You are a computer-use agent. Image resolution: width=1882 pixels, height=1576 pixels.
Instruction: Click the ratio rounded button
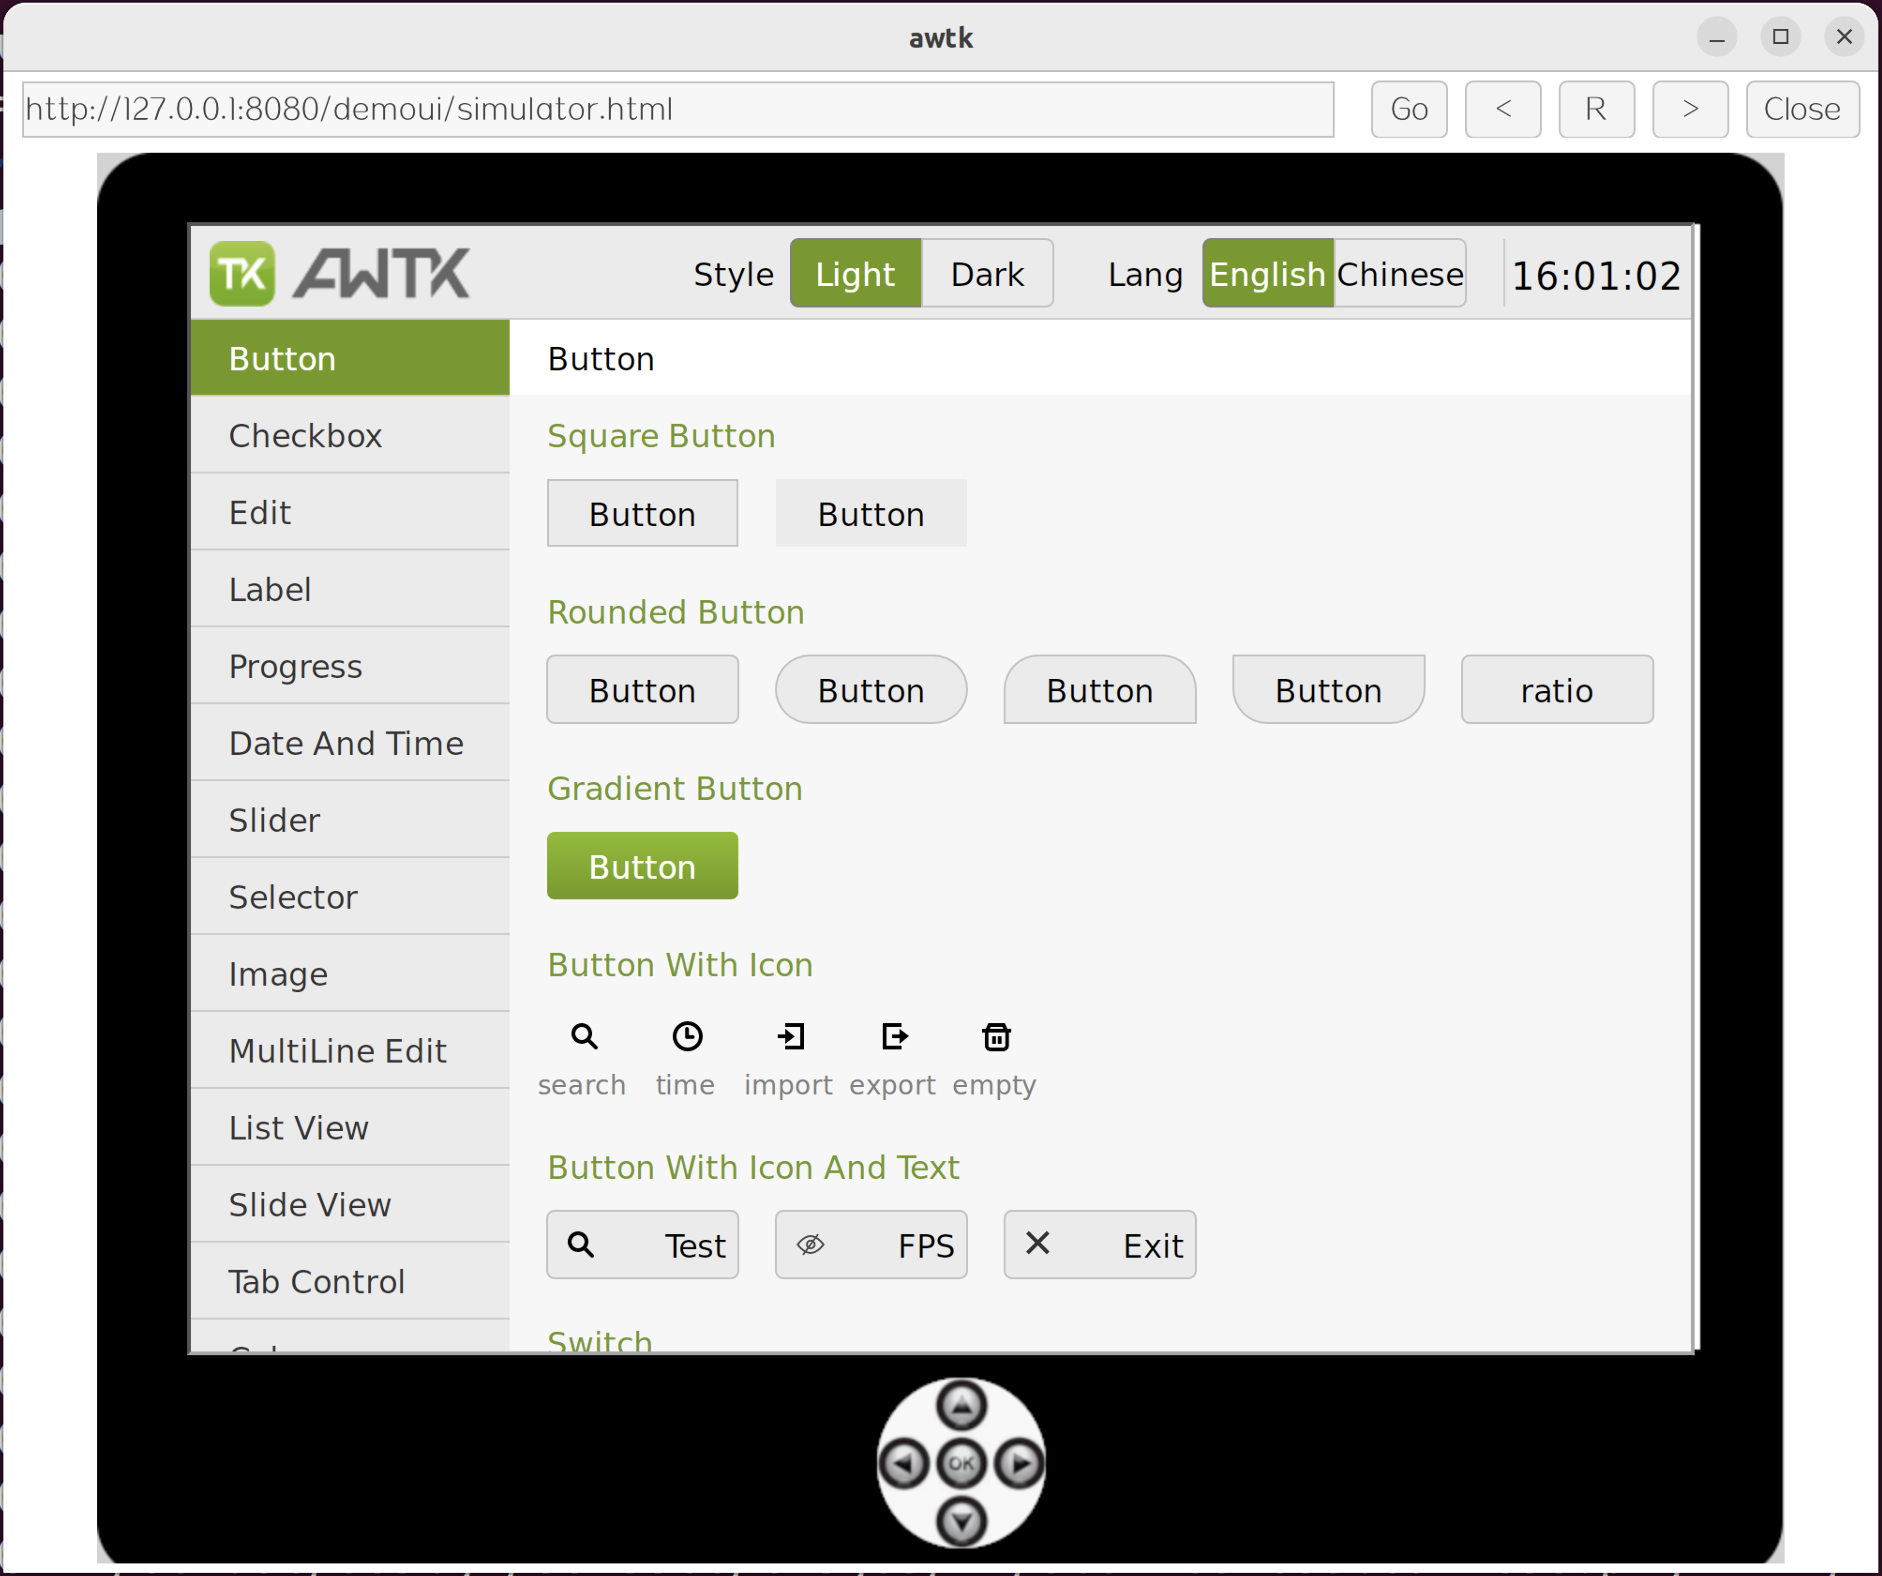pyautogui.click(x=1557, y=689)
